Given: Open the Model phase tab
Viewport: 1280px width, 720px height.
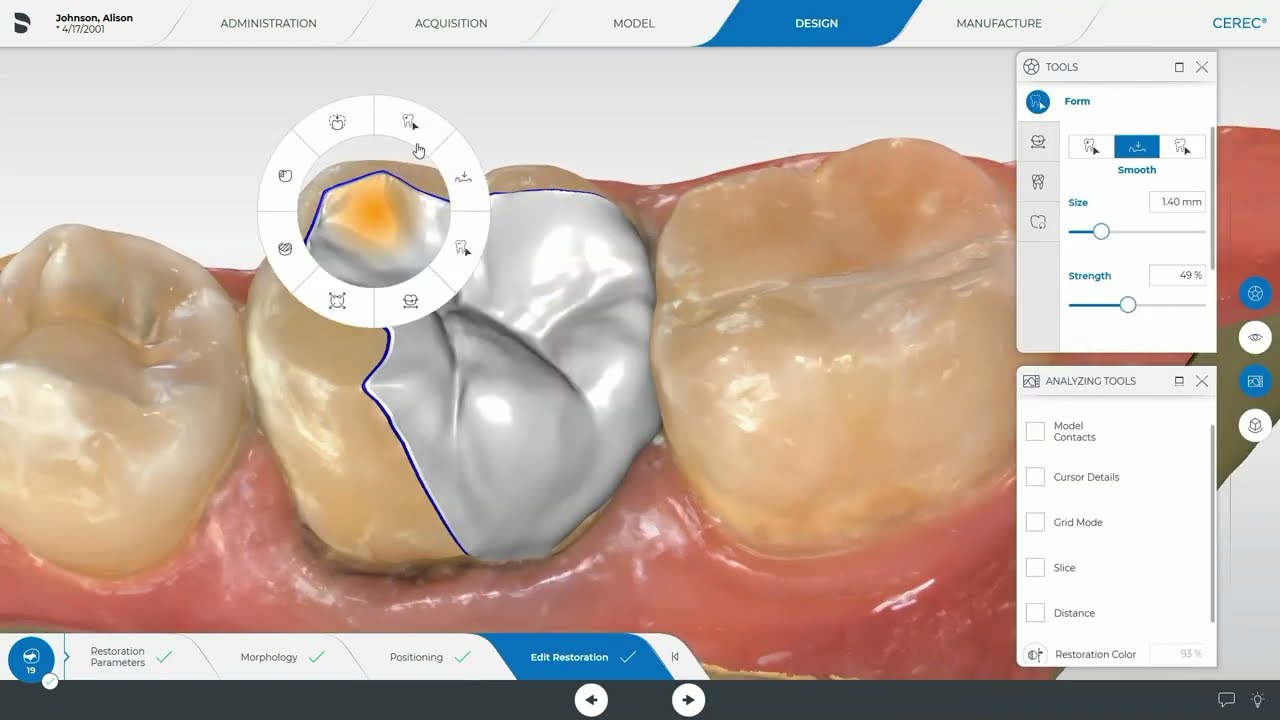Looking at the screenshot, I should pos(634,23).
